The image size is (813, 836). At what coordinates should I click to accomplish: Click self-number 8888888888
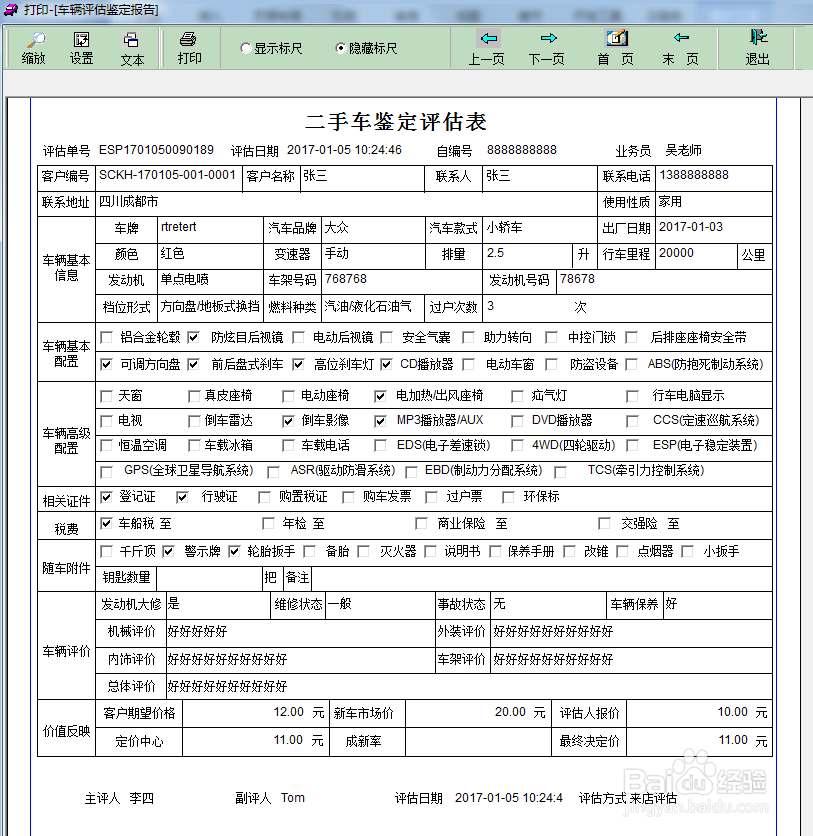pyautogui.click(x=521, y=150)
